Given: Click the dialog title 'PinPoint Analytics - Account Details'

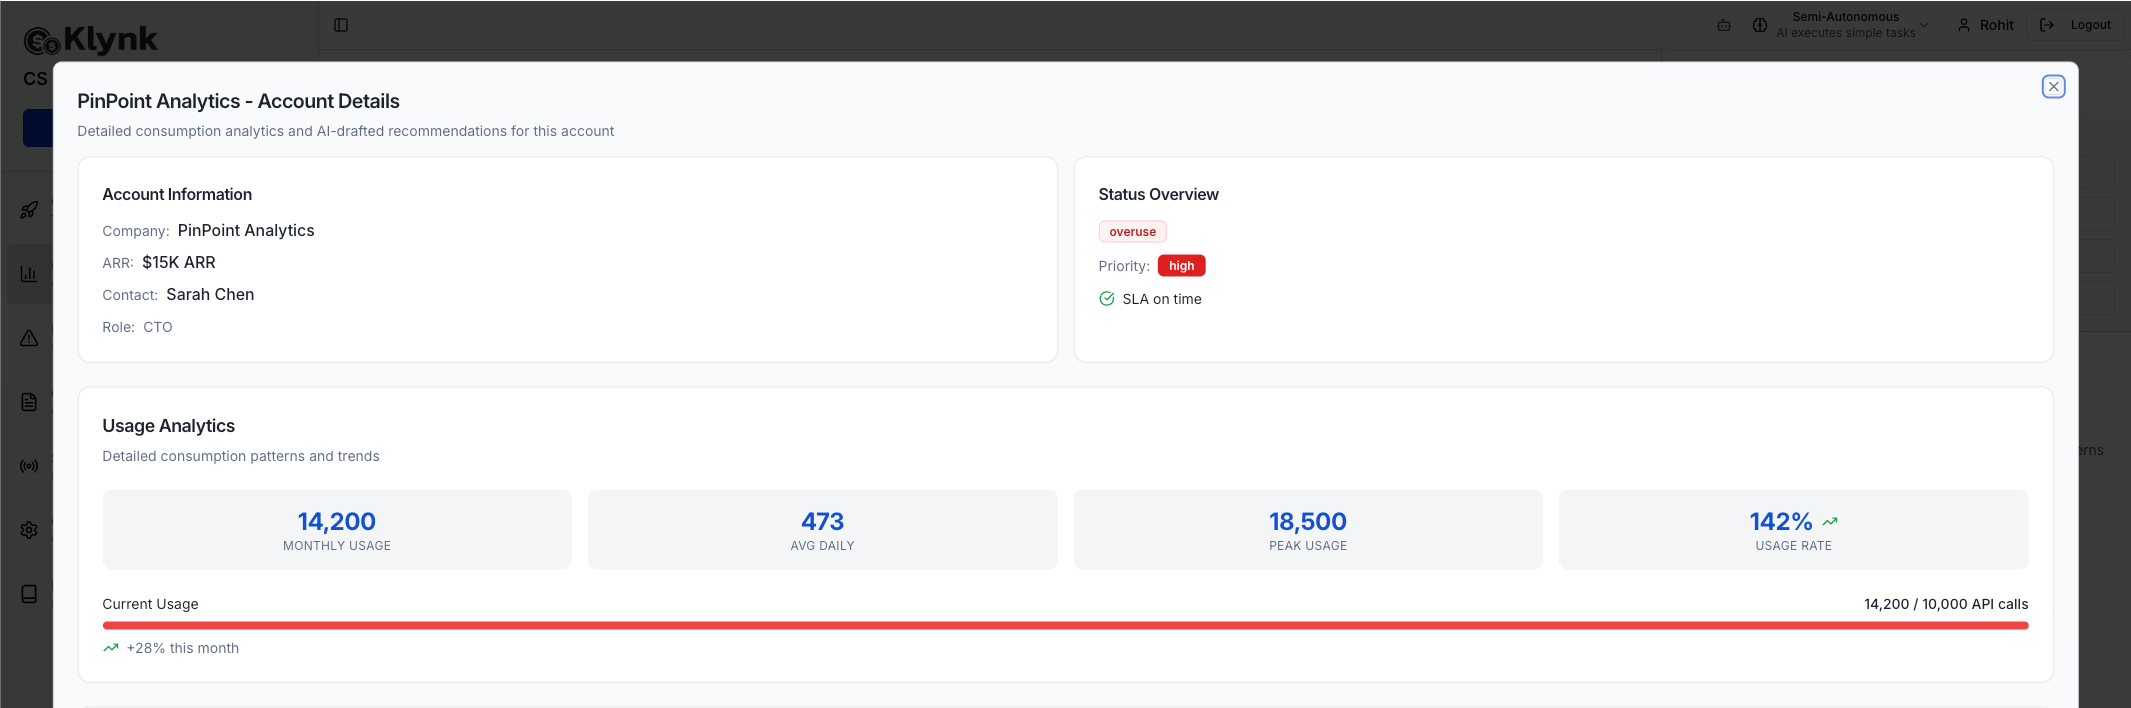Looking at the screenshot, I should click(238, 101).
